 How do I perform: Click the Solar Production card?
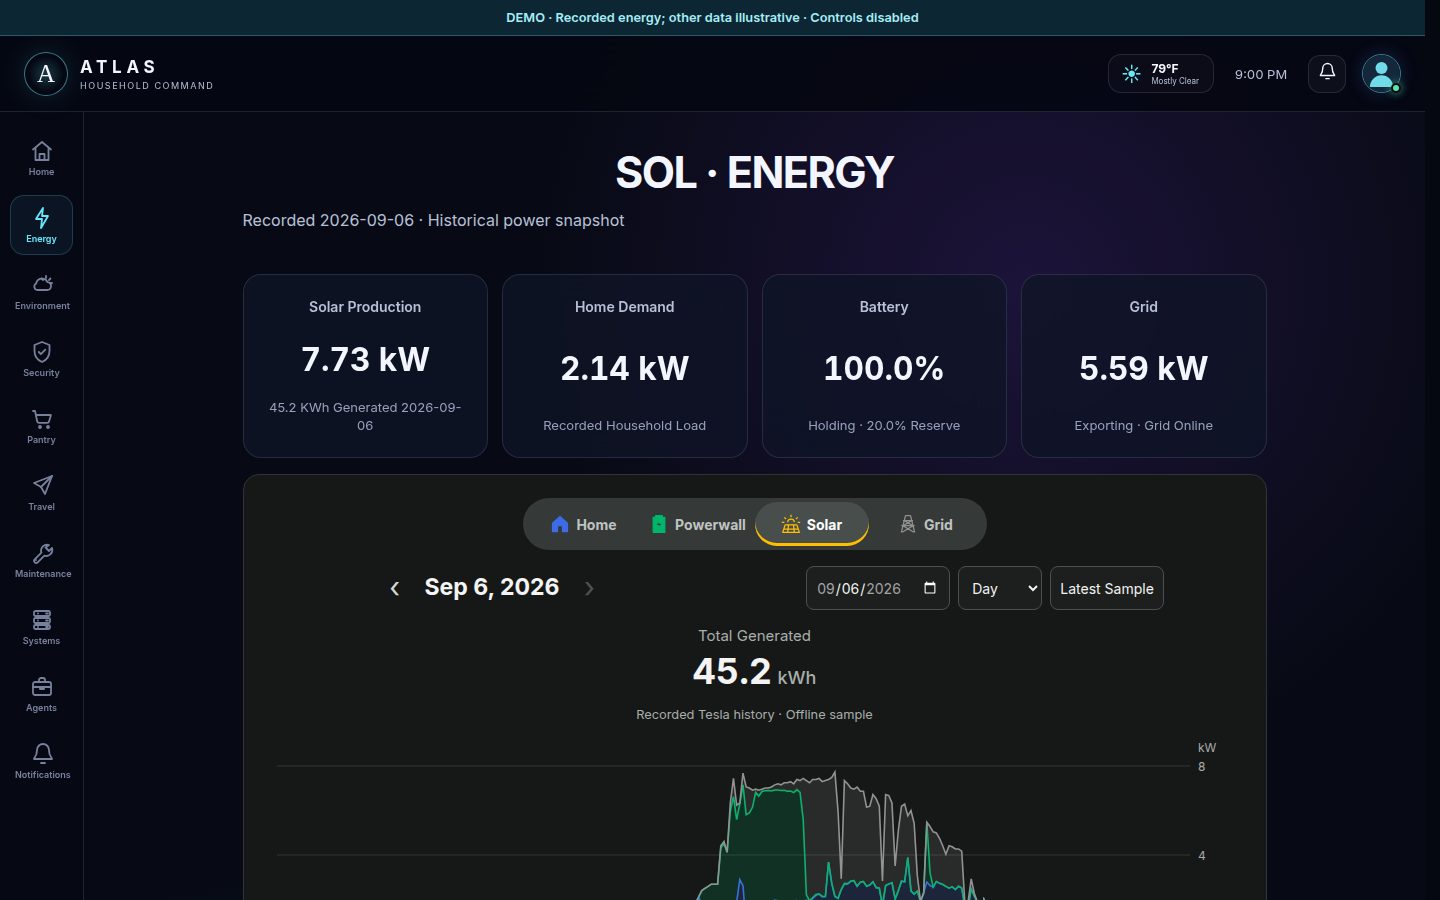pos(365,366)
